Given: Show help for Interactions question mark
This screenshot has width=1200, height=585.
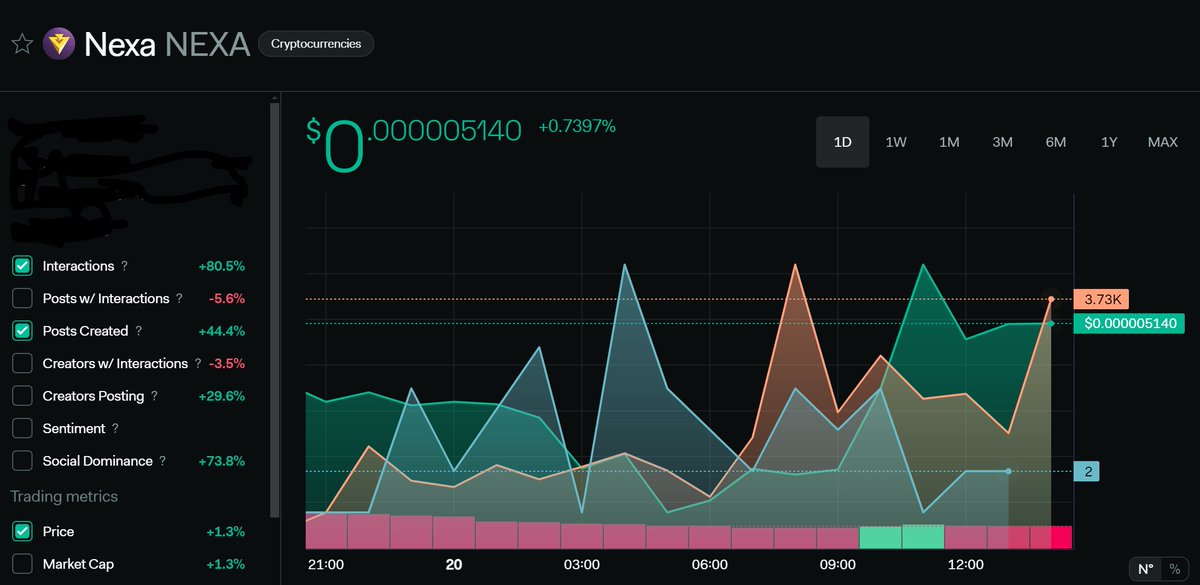Looking at the screenshot, I should (124, 267).
